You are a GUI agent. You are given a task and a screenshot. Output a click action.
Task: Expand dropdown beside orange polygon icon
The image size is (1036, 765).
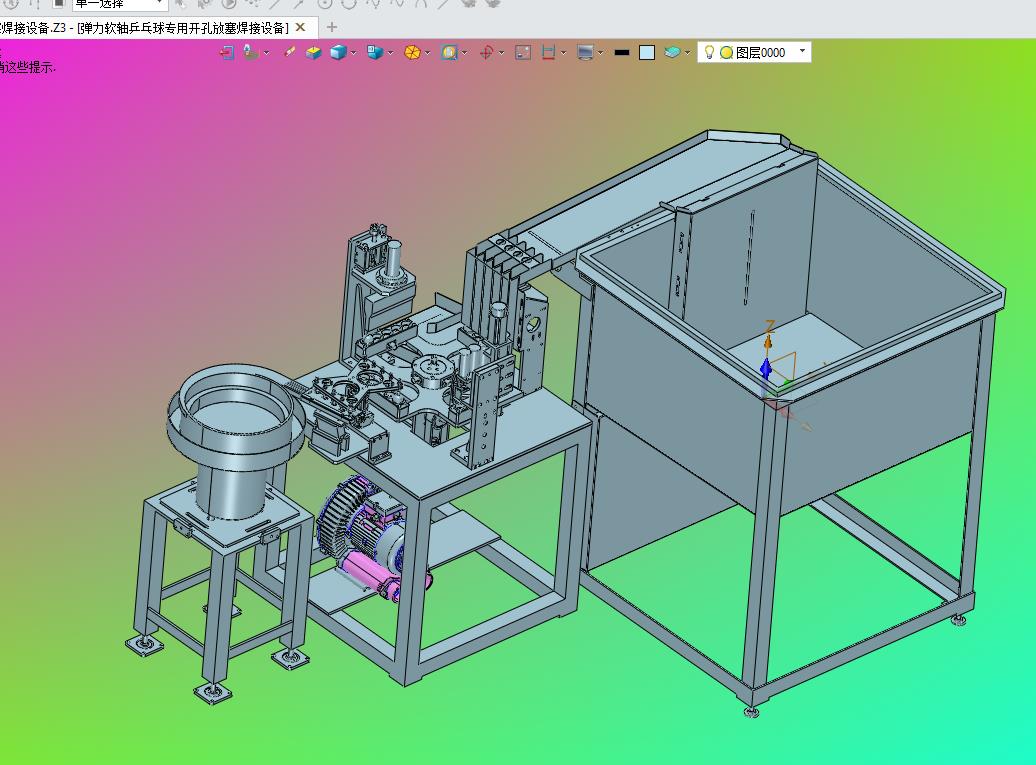(427, 53)
